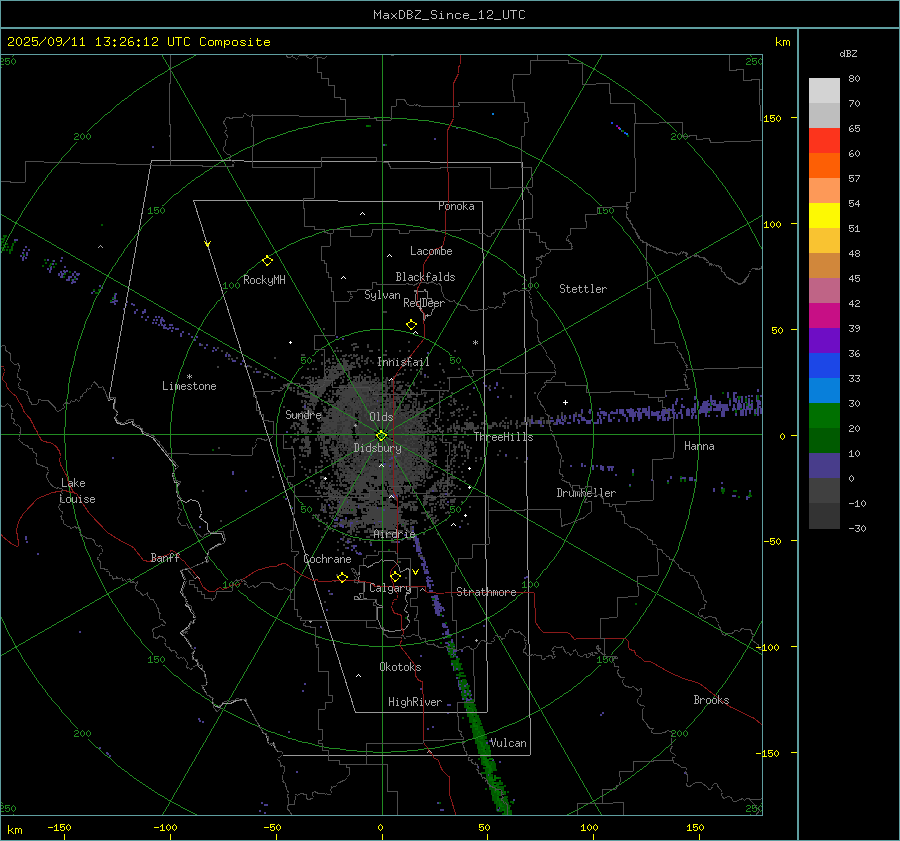Image resolution: width=900 pixels, height=841 pixels.
Task: Select the purple swatch between 39 and 36 dBZ
Action: tap(824, 340)
